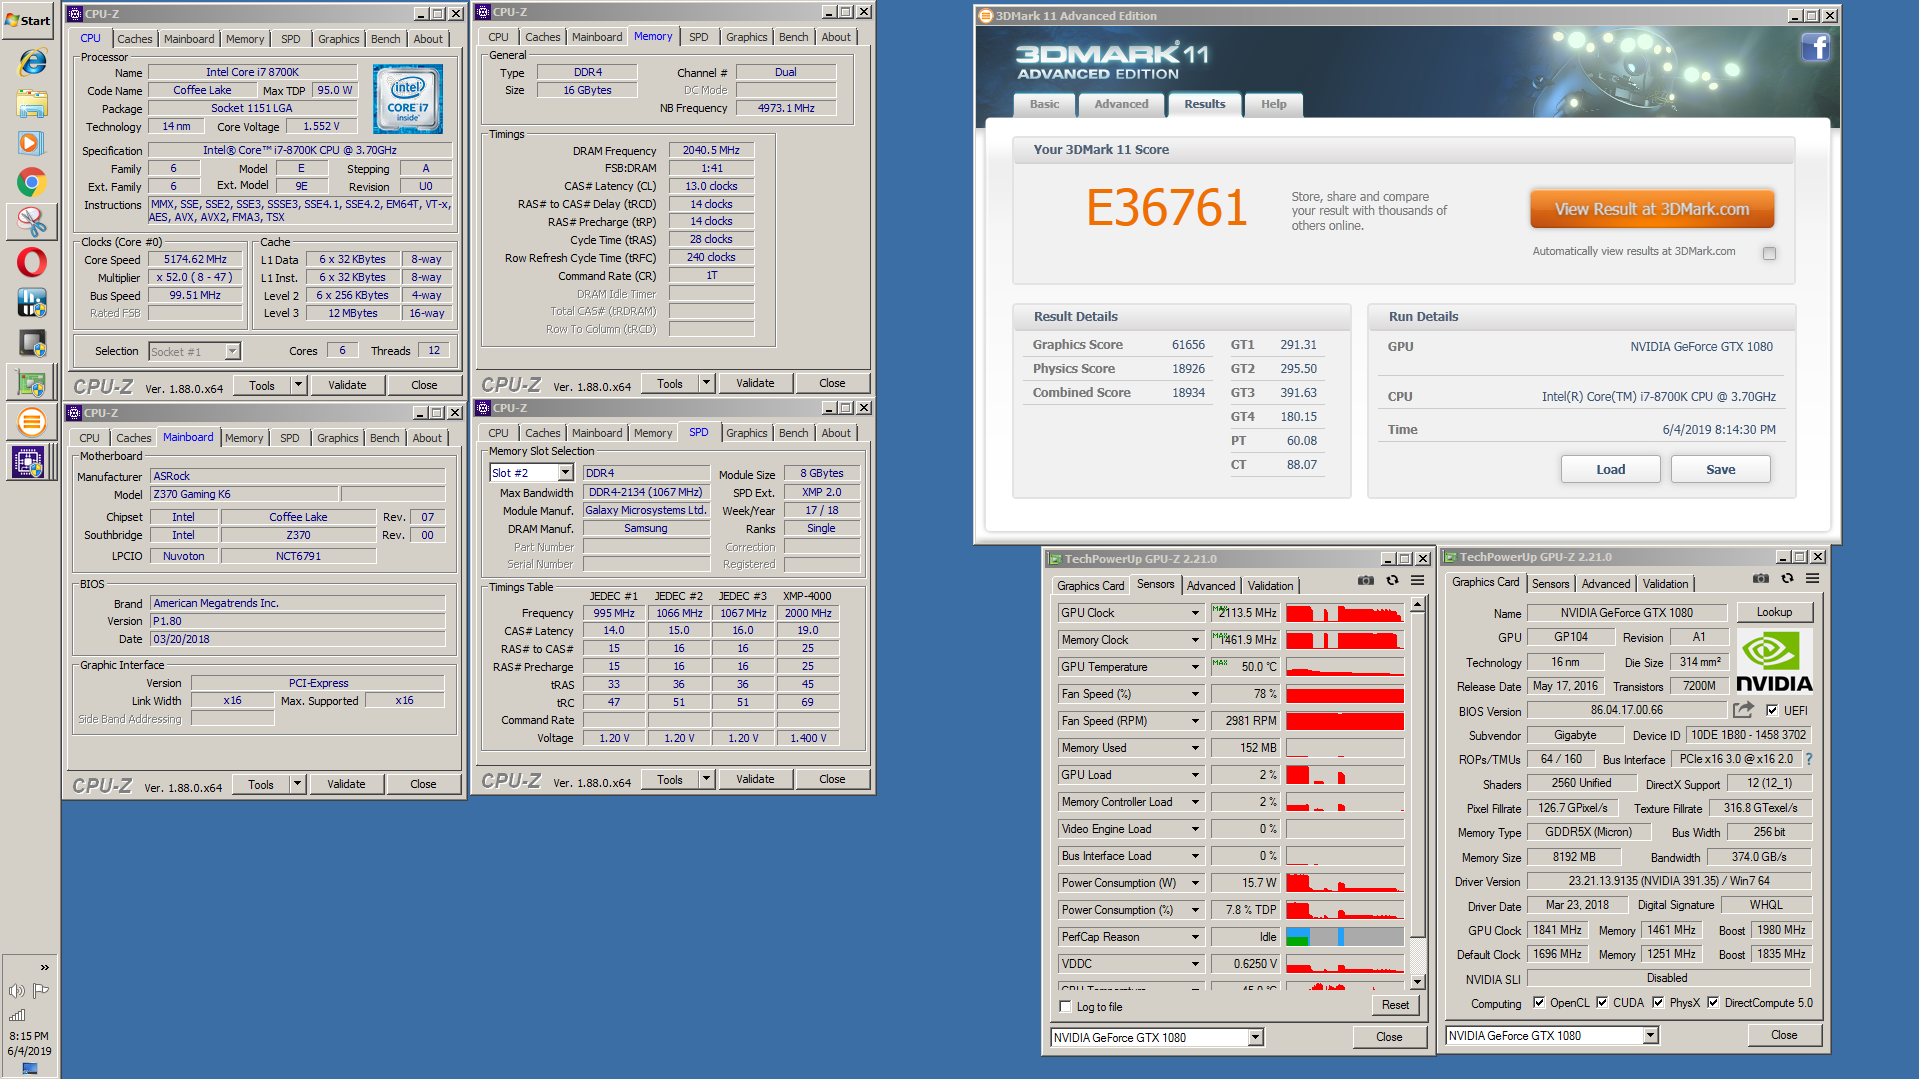Open the Slot #2 memory slot dropdown

(565, 473)
